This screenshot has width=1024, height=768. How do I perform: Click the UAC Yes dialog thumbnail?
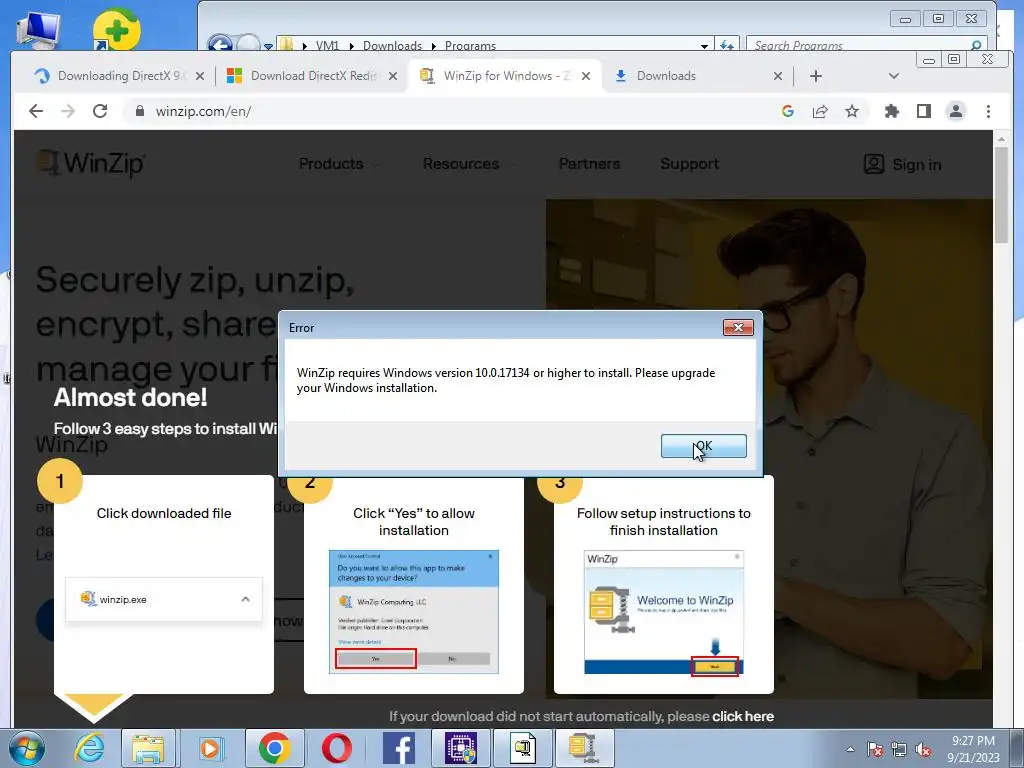413,612
